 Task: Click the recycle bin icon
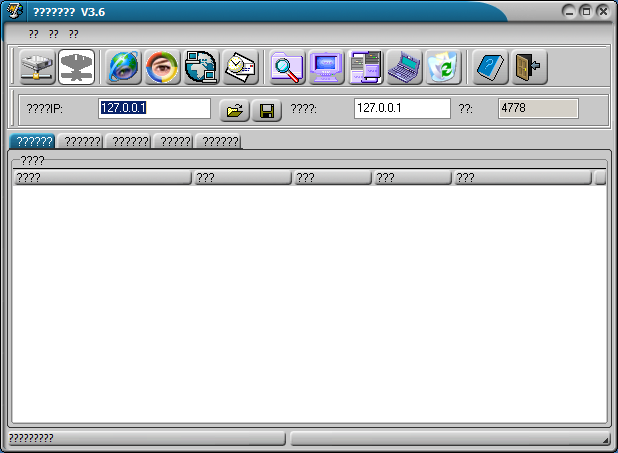(443, 67)
